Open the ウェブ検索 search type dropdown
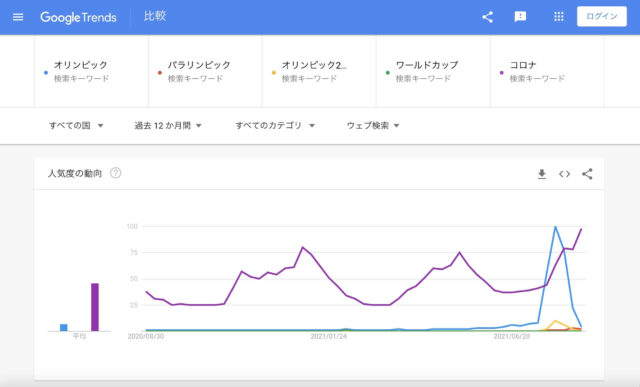 pos(373,125)
